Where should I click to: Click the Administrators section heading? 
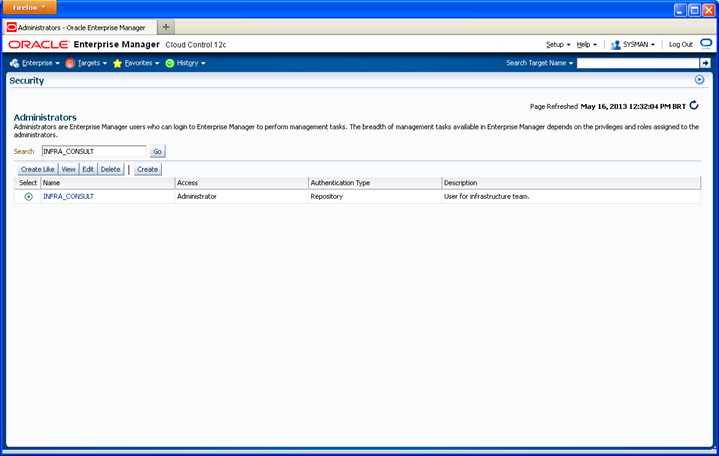tap(45, 117)
